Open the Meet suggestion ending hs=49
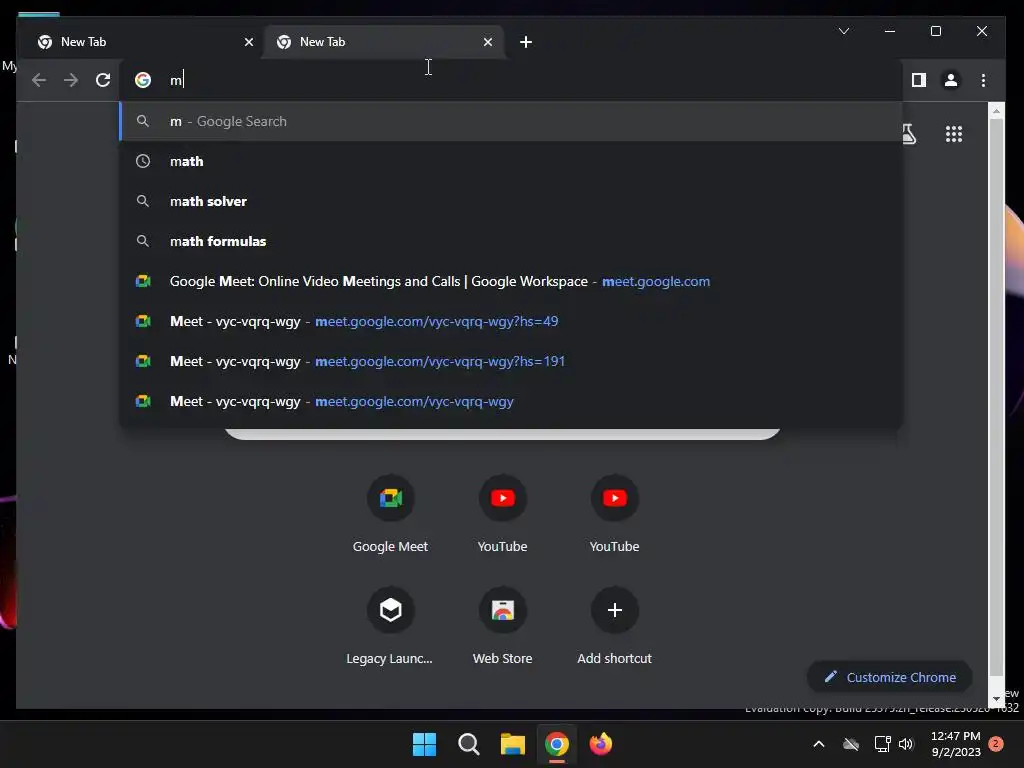Screen dimensions: 1024x768 click(511, 321)
